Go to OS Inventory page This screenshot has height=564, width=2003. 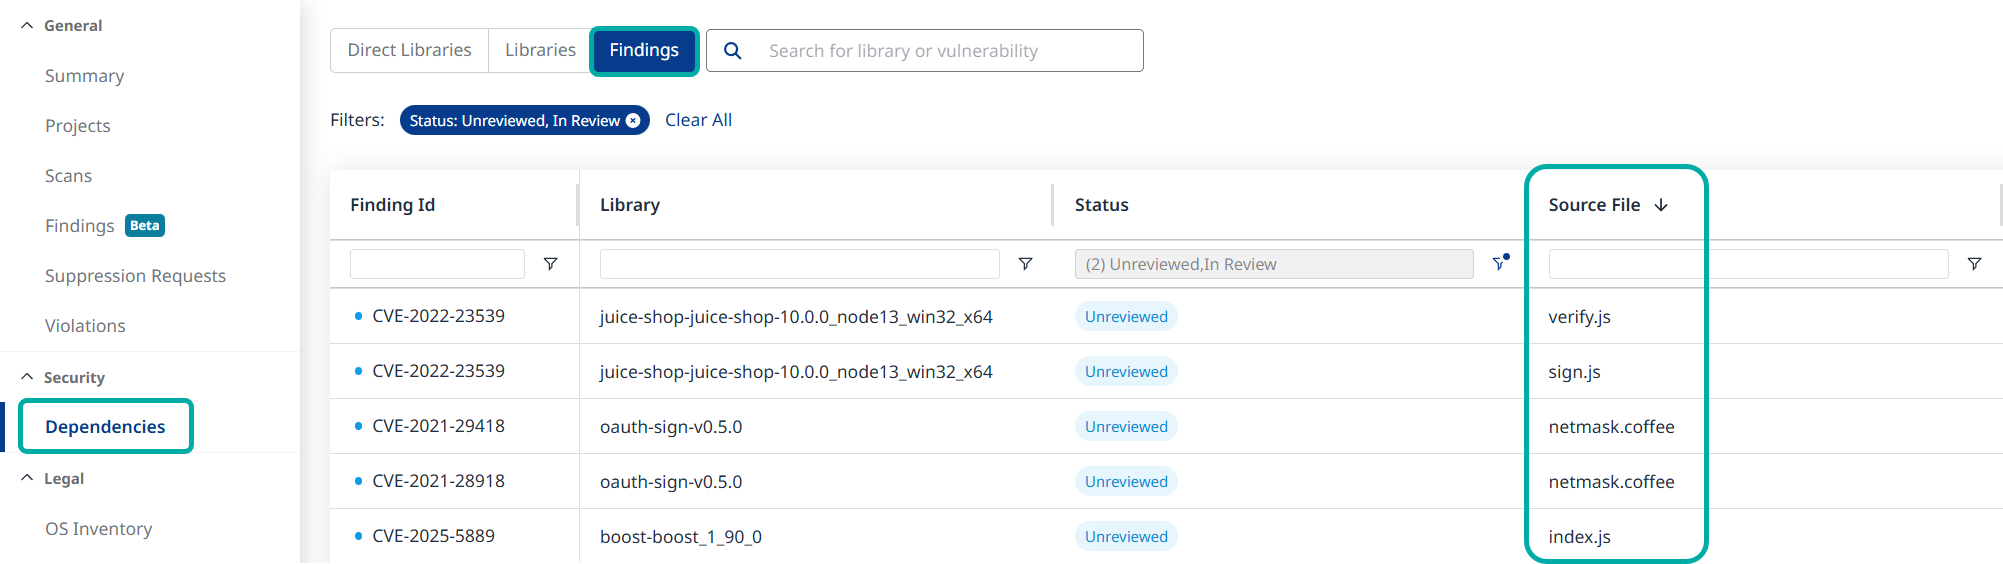[x=98, y=529]
